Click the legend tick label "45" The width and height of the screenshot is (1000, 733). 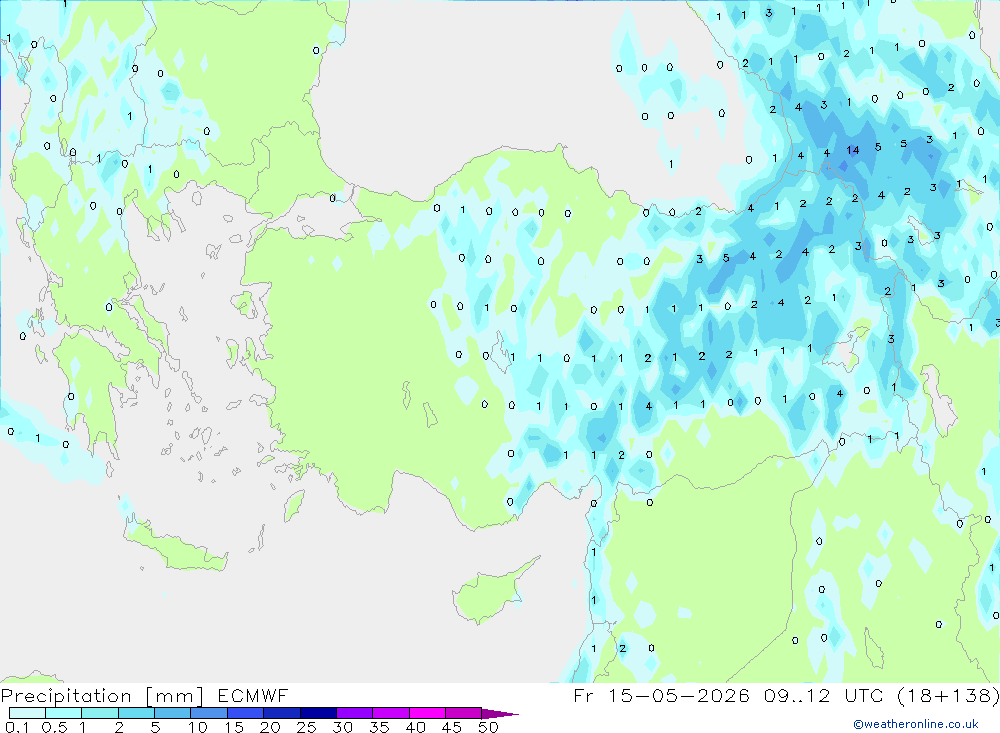pos(452,727)
